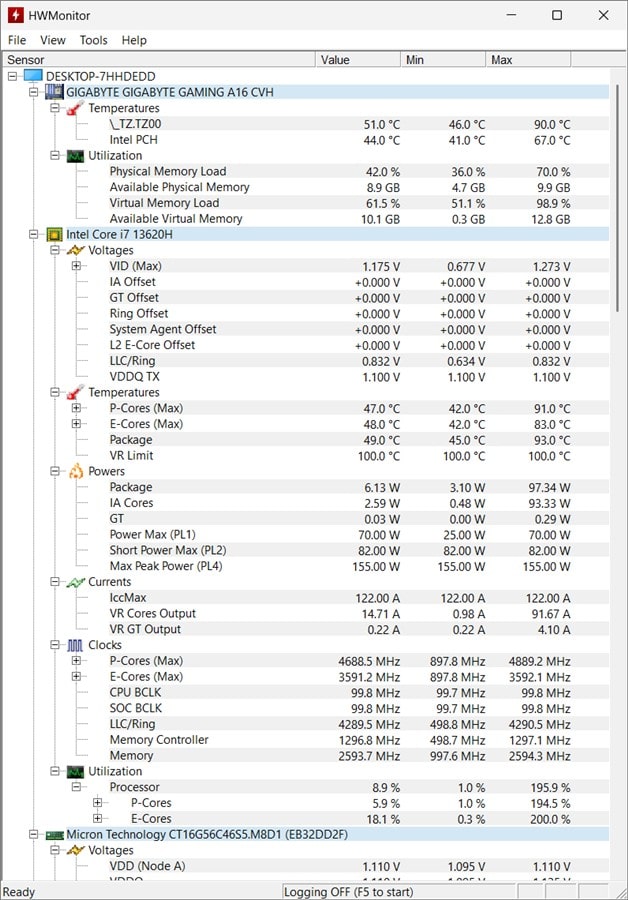The width and height of the screenshot is (628, 900).
Task: Click the Clocks waveform icon
Action: 76,645
